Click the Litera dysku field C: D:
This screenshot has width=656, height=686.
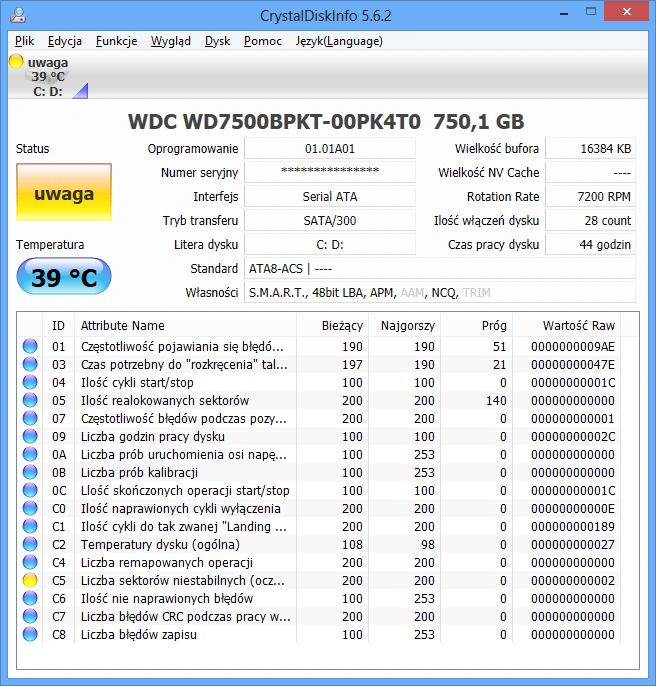click(x=330, y=245)
